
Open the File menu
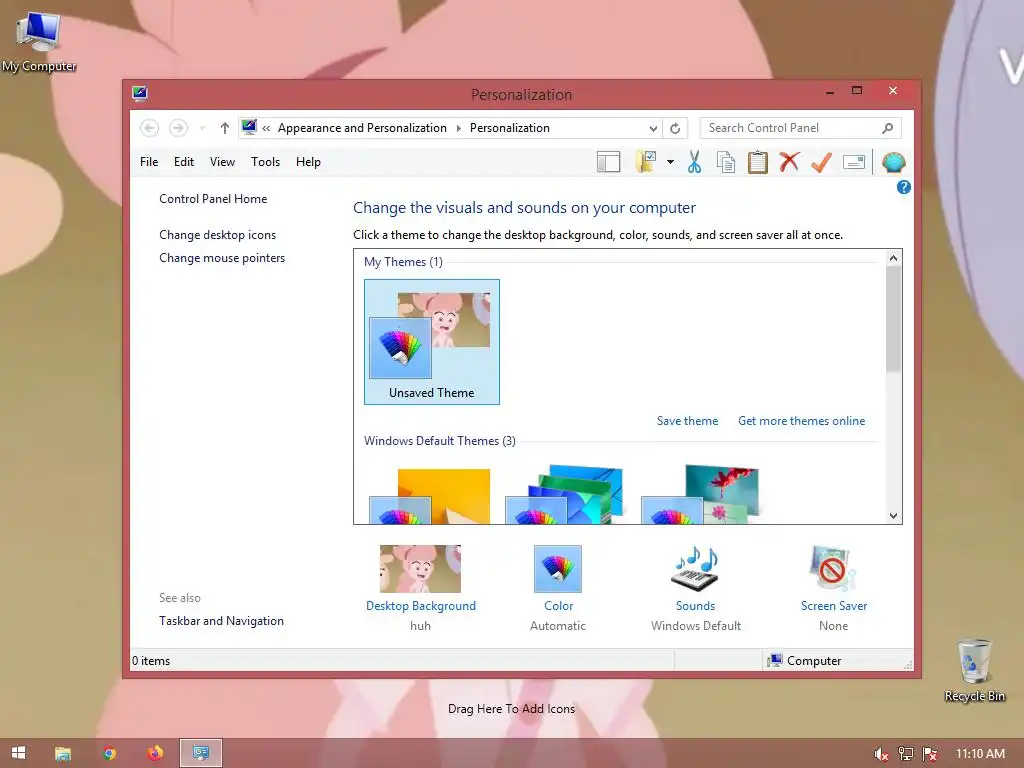coord(149,162)
